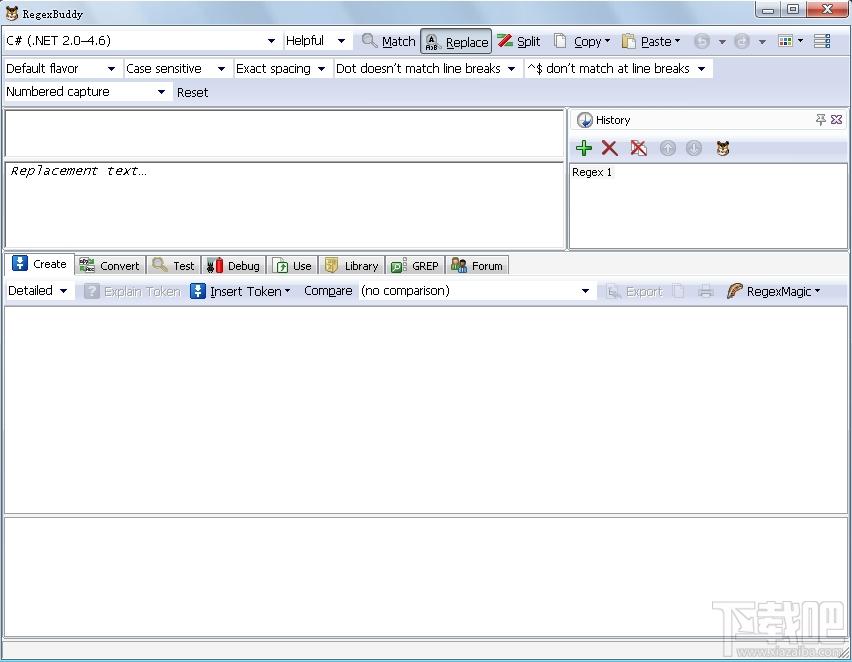The width and height of the screenshot is (852, 662).
Task: Open the Insert Token menu
Action: (240, 291)
